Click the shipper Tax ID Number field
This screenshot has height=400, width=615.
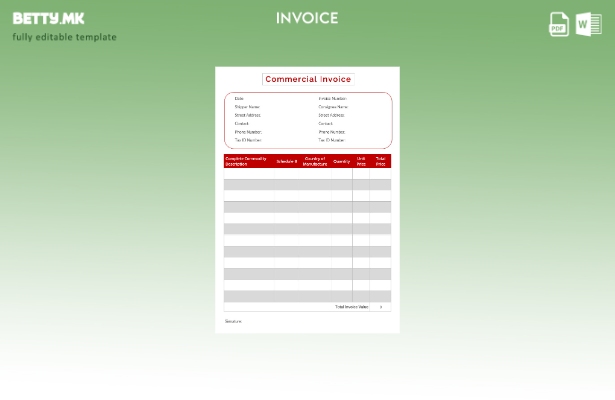pos(248,140)
